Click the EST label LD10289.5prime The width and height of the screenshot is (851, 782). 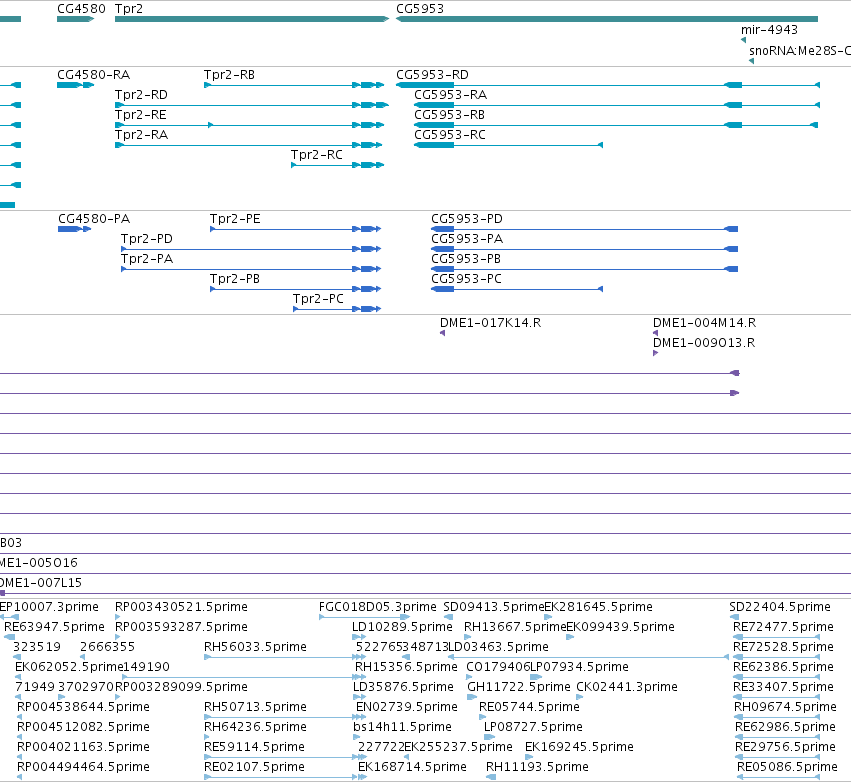(402, 627)
